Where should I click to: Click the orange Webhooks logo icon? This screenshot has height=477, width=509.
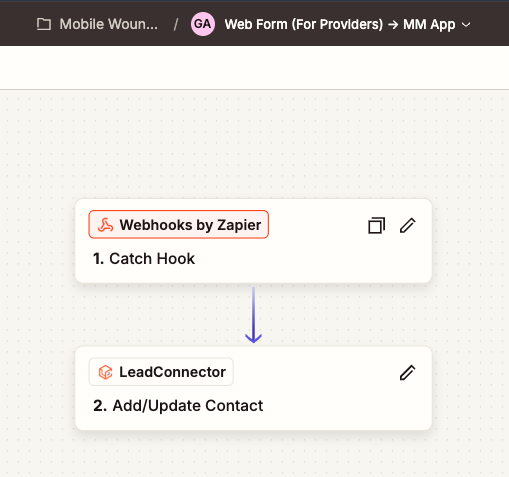pos(105,225)
